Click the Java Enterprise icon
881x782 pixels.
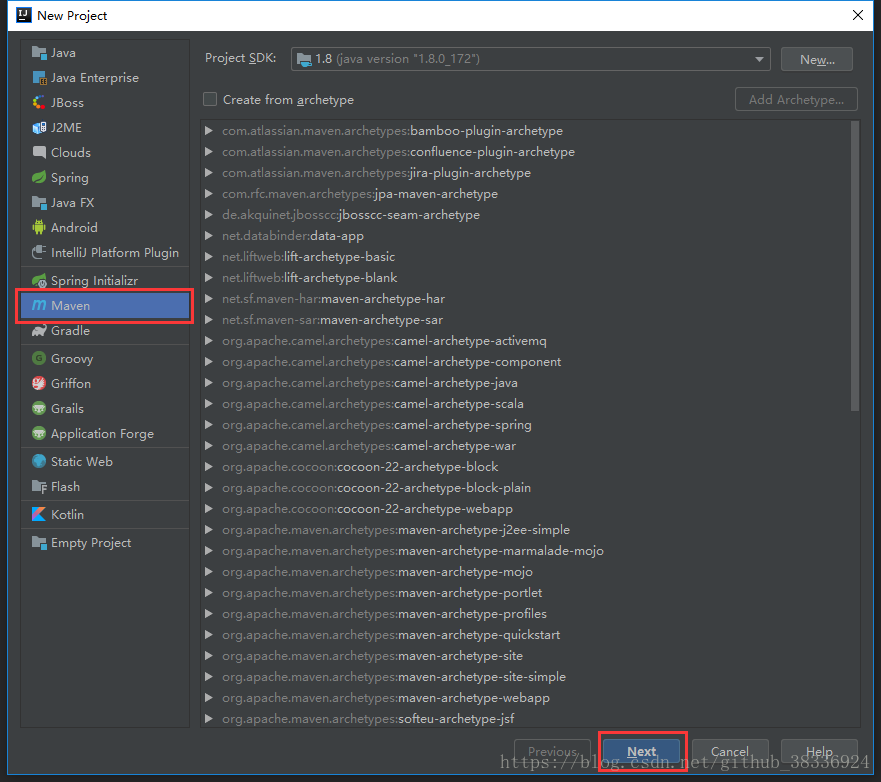pyautogui.click(x=39, y=78)
